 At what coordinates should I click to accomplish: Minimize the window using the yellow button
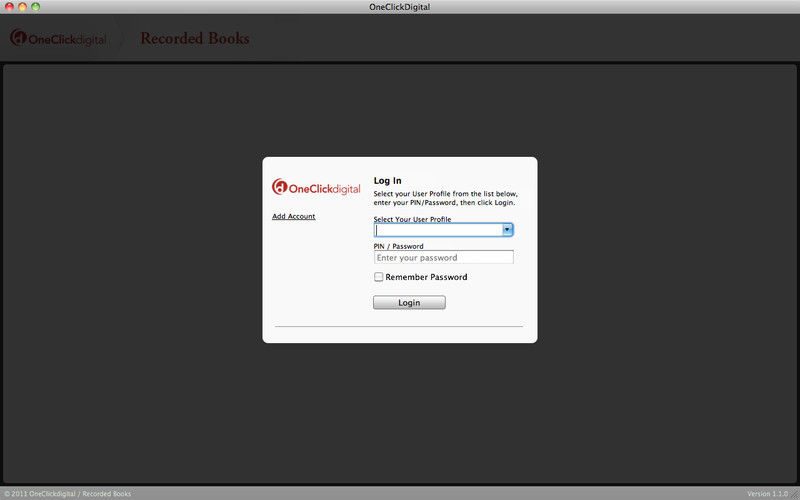[x=23, y=7]
